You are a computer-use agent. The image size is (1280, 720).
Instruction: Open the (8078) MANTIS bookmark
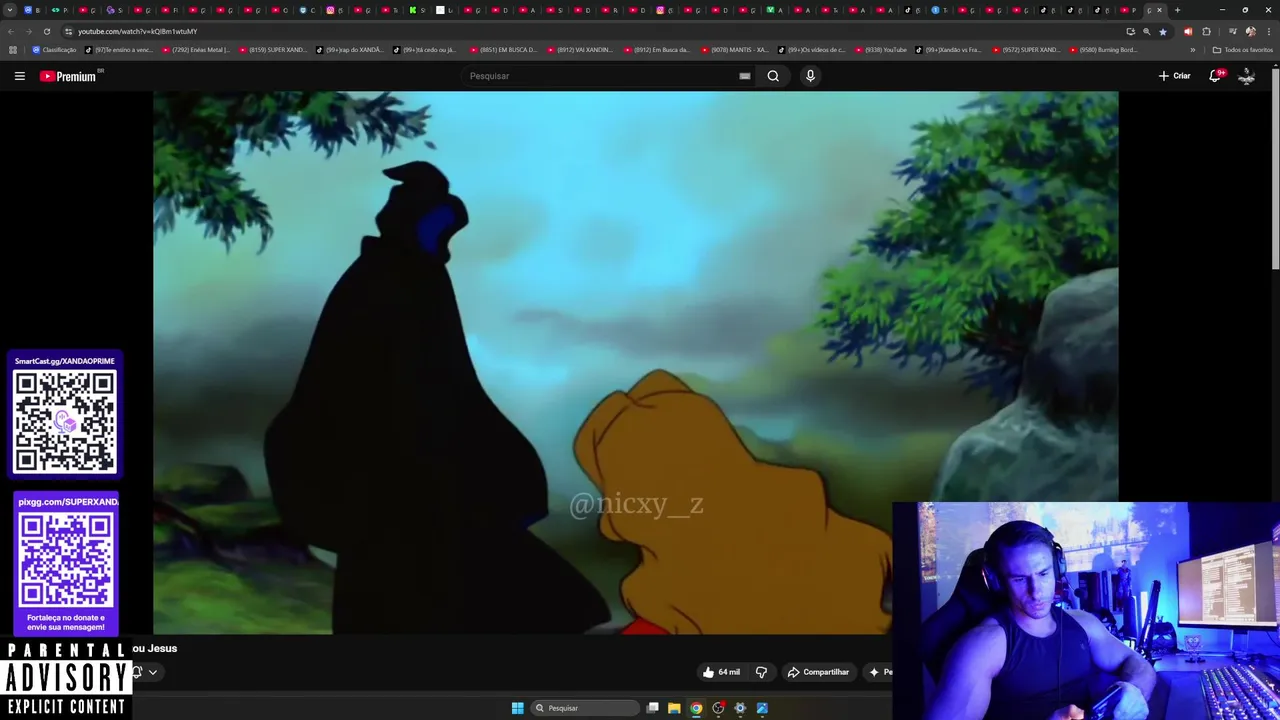[734, 50]
